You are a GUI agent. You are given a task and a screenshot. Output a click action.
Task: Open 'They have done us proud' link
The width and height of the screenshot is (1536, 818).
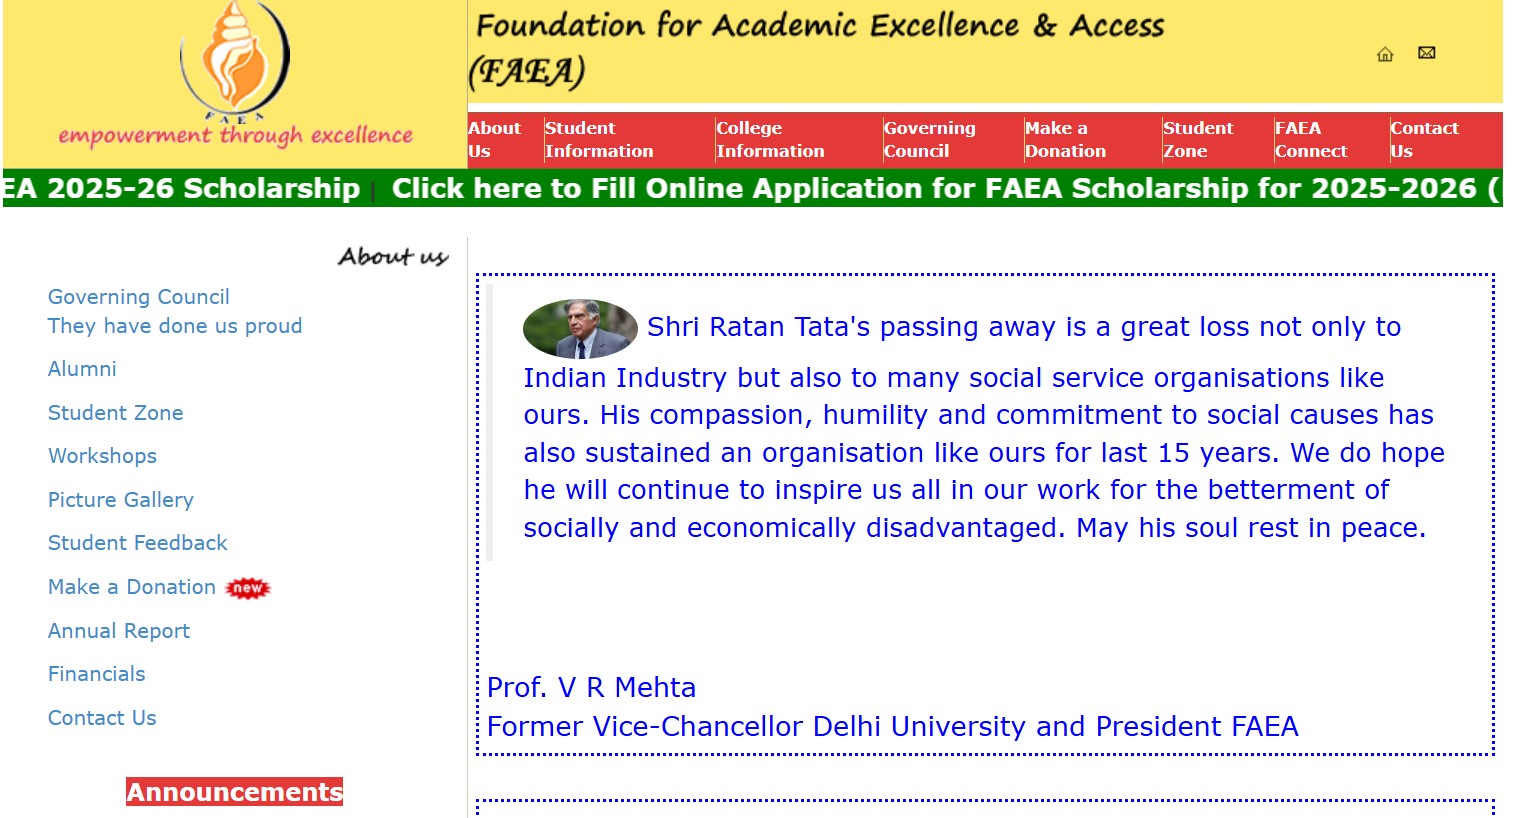coord(175,326)
